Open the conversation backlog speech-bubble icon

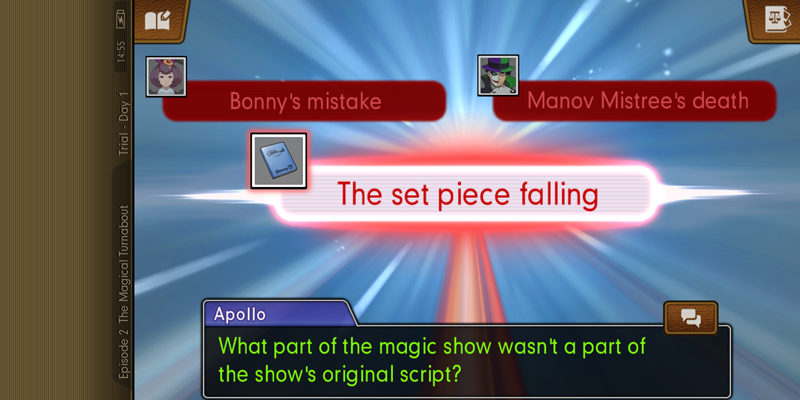point(691,318)
